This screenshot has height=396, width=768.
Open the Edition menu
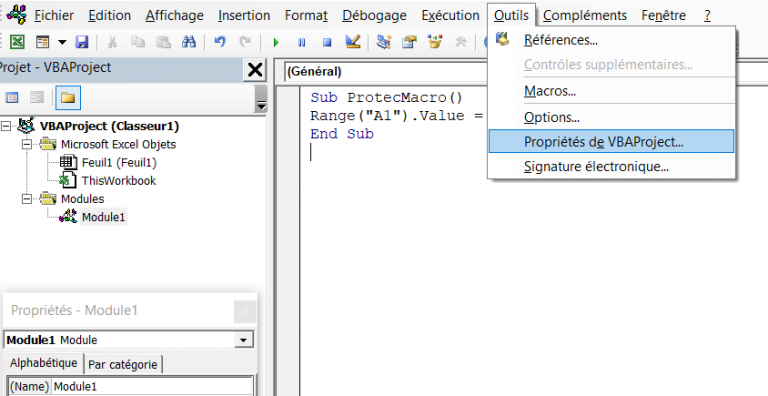tap(109, 16)
